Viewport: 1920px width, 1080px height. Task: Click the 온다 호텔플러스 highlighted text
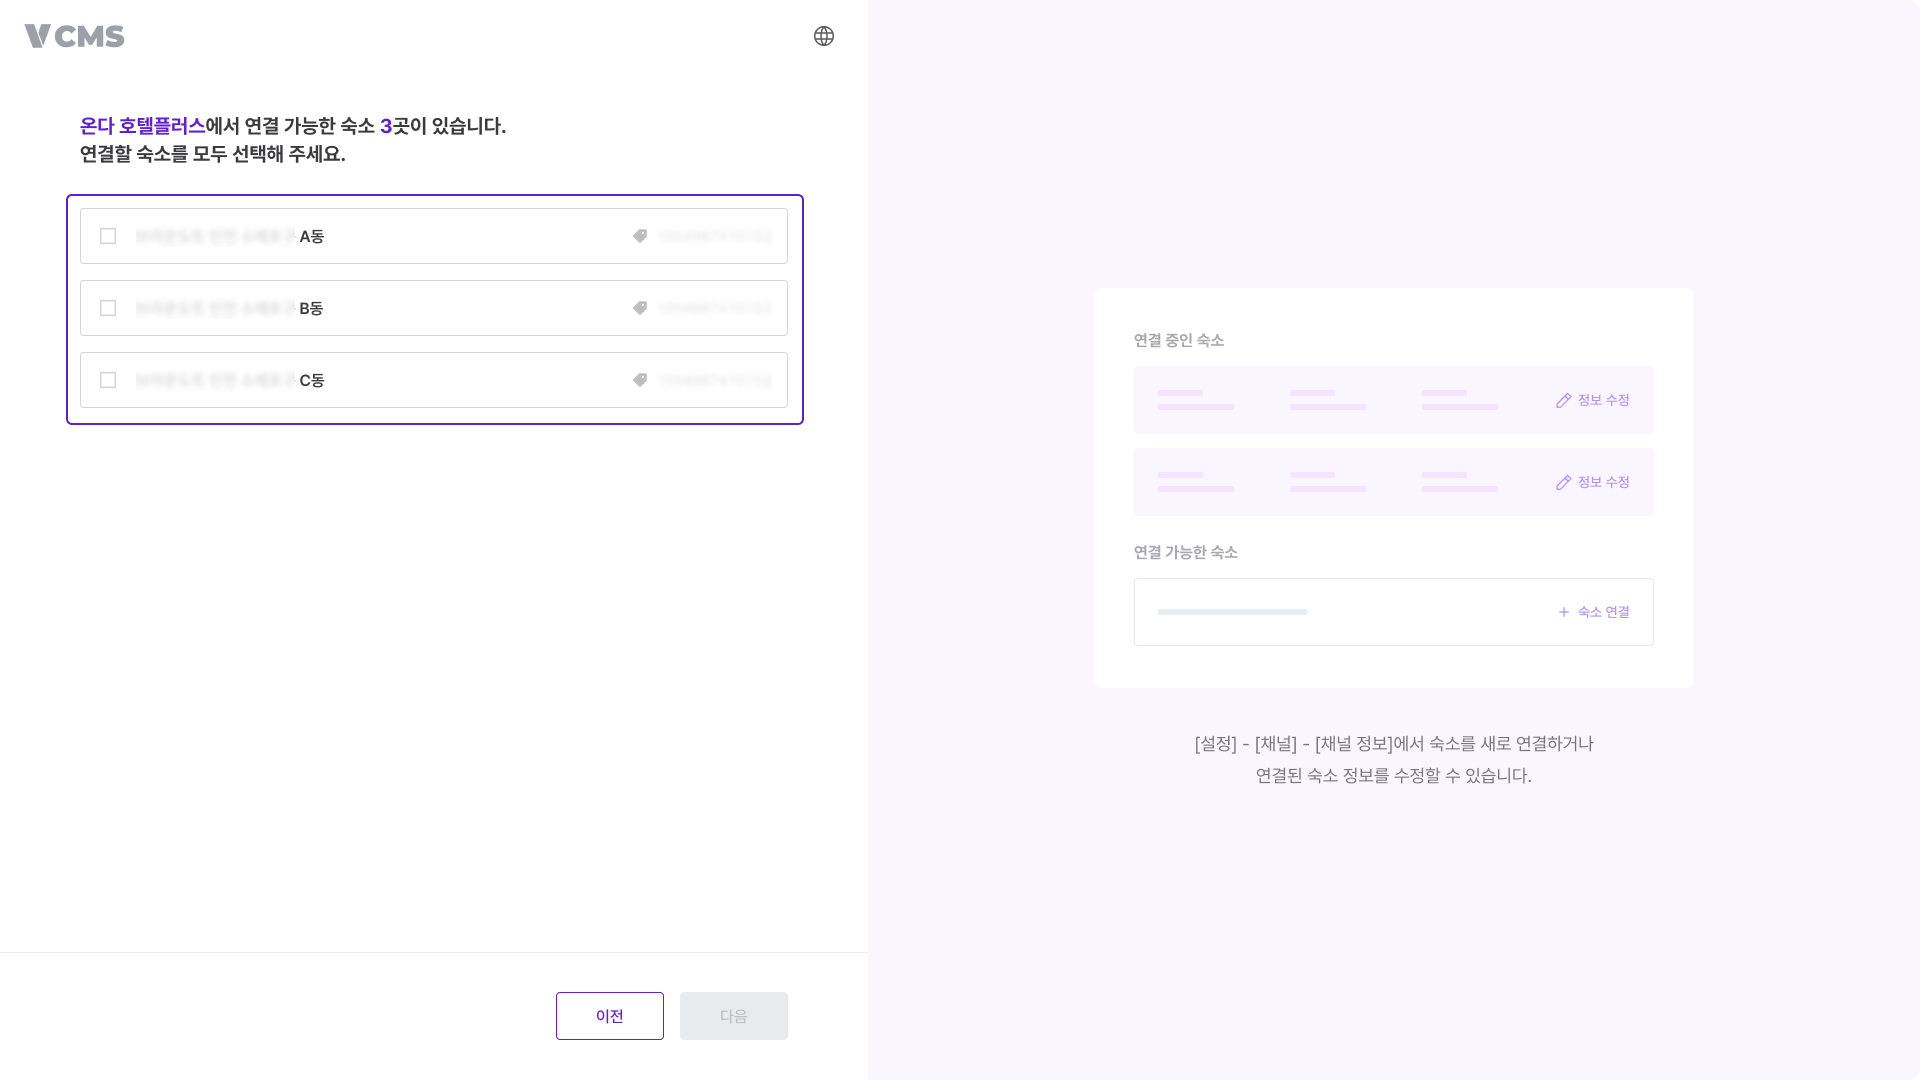click(x=141, y=126)
